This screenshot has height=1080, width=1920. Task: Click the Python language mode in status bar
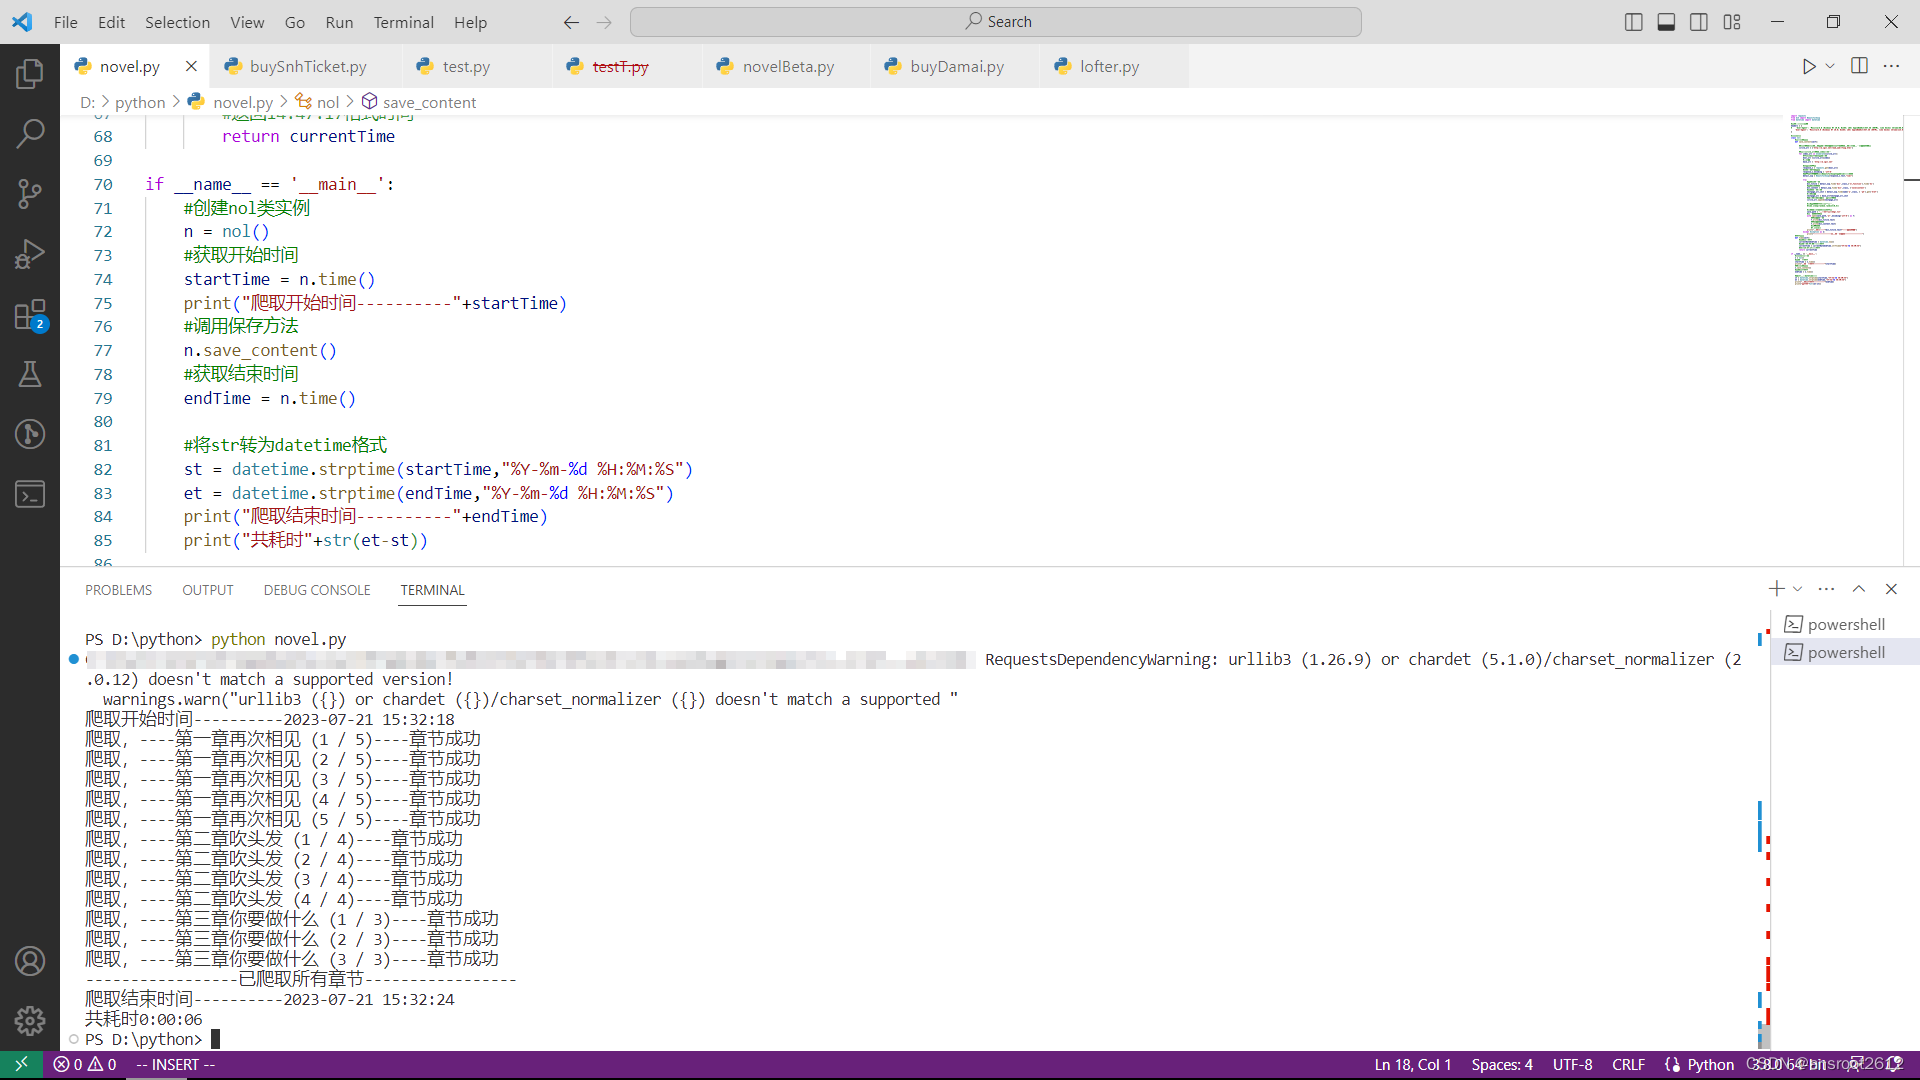pos(1710,1065)
